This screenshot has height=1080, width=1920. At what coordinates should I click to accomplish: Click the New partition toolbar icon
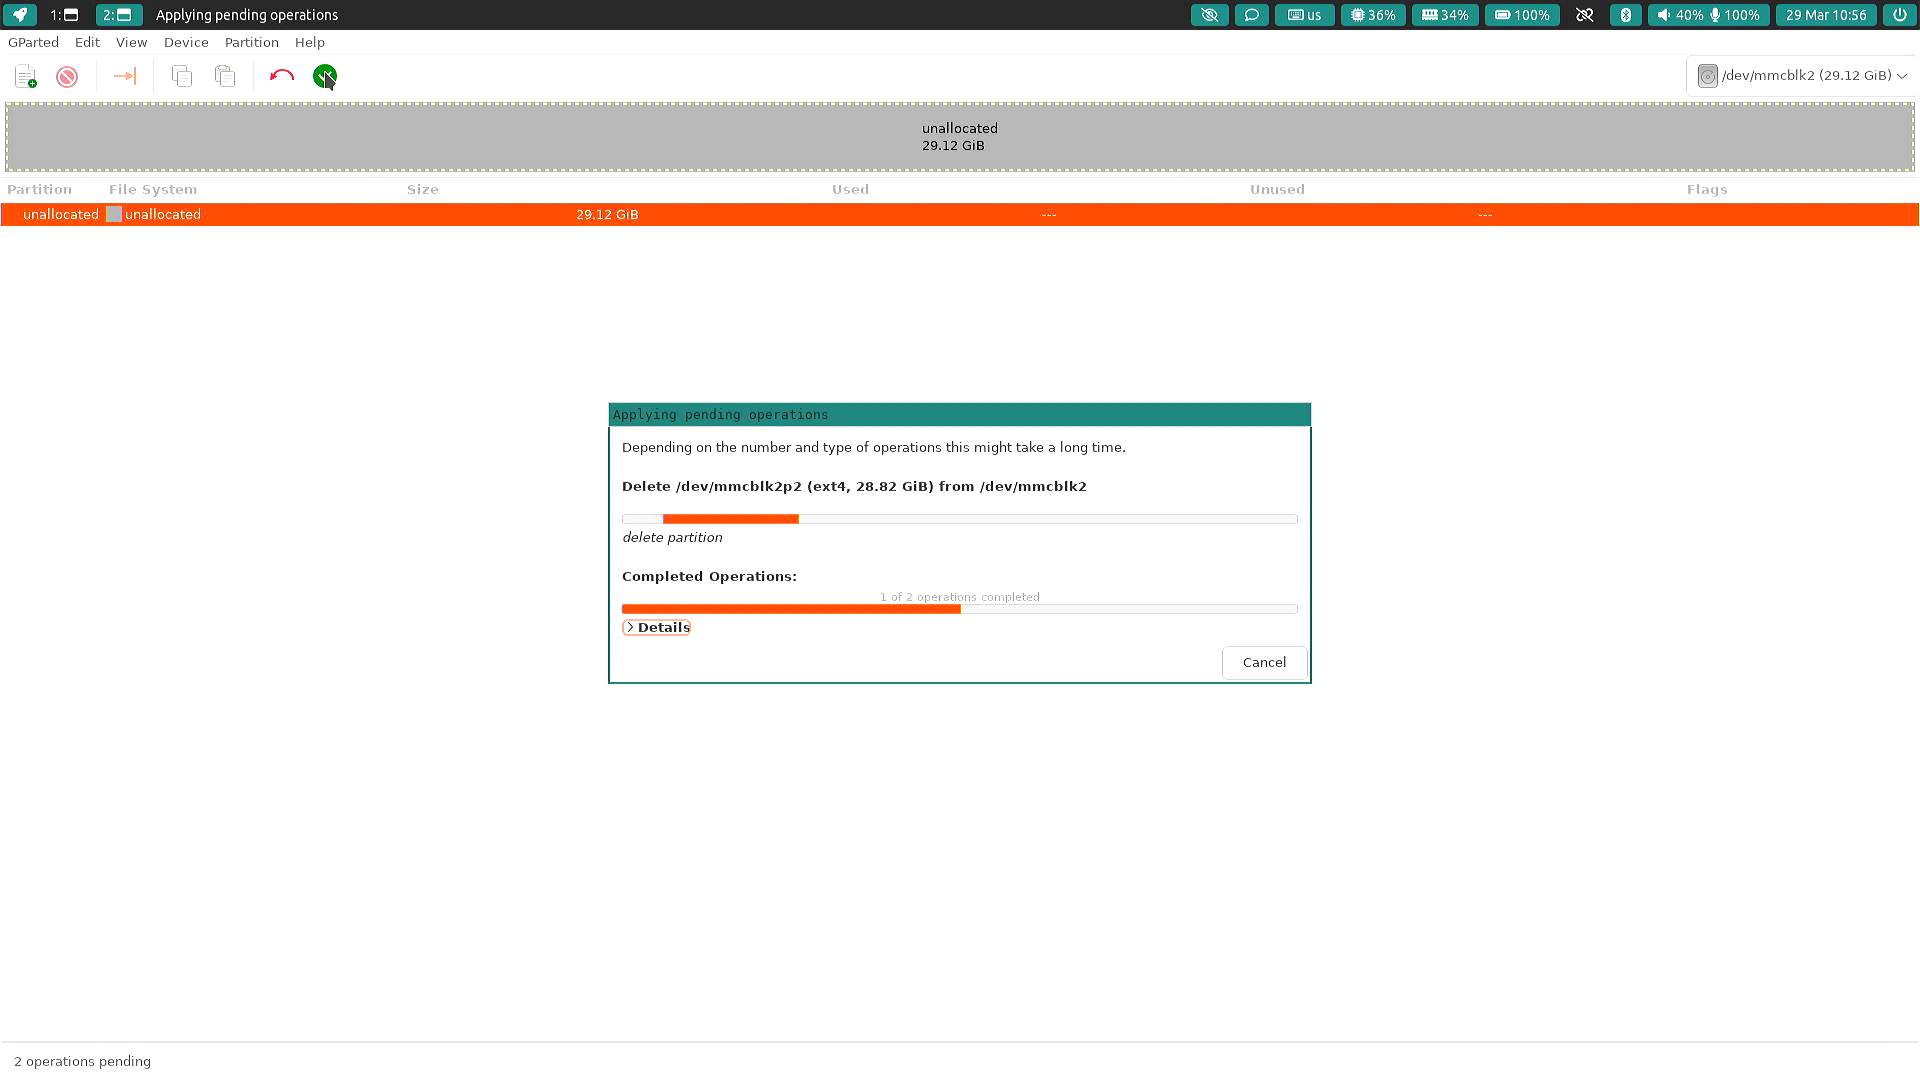point(26,77)
